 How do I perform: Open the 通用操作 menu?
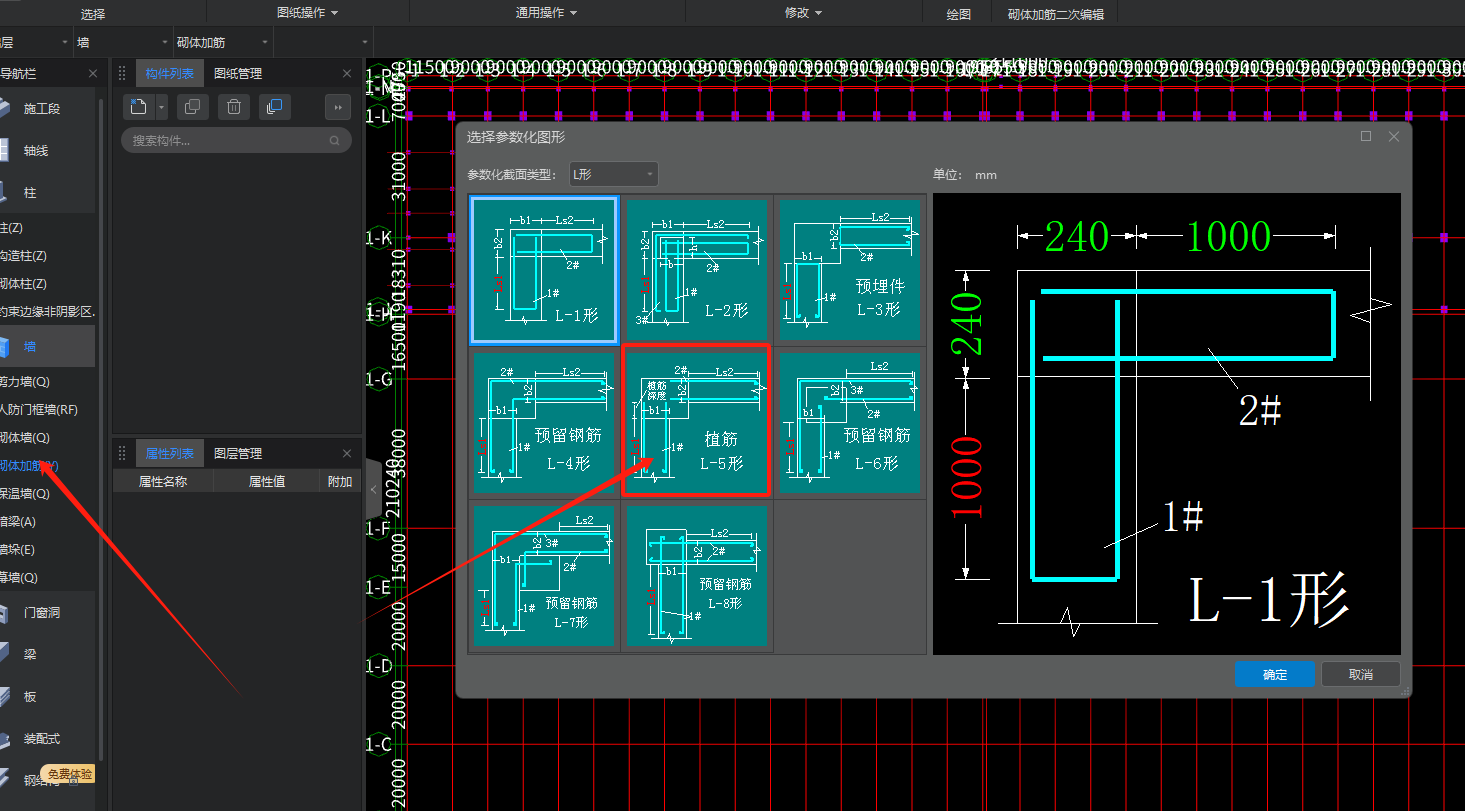click(546, 13)
